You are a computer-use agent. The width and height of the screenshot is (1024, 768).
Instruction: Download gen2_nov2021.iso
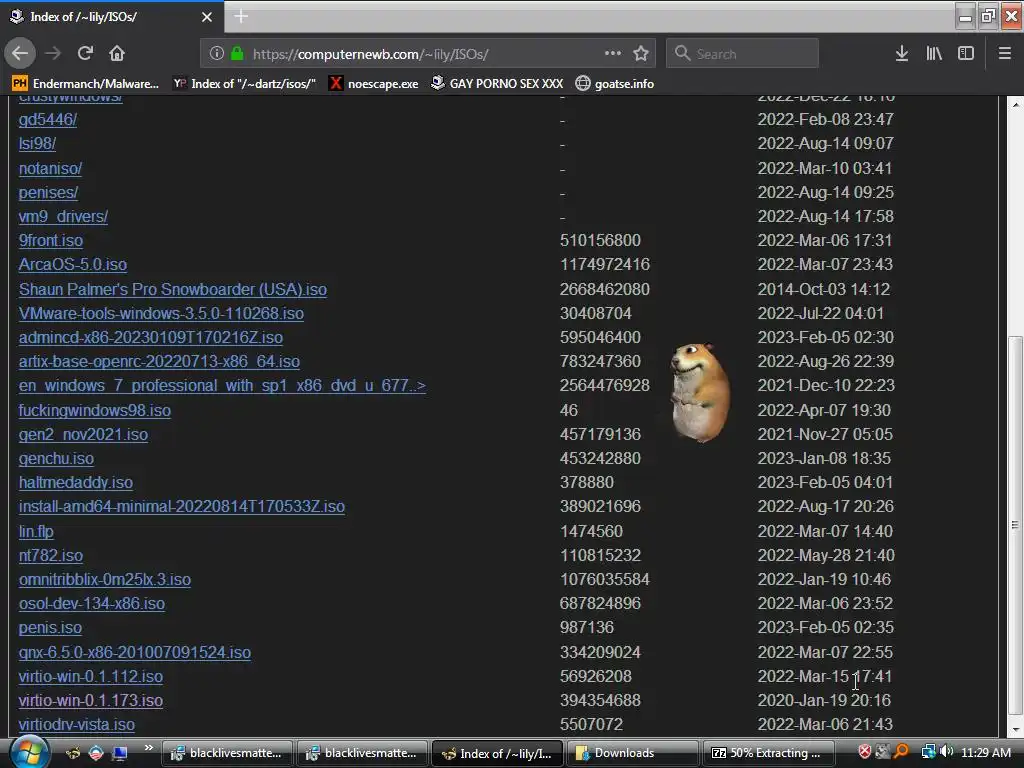click(x=83, y=434)
